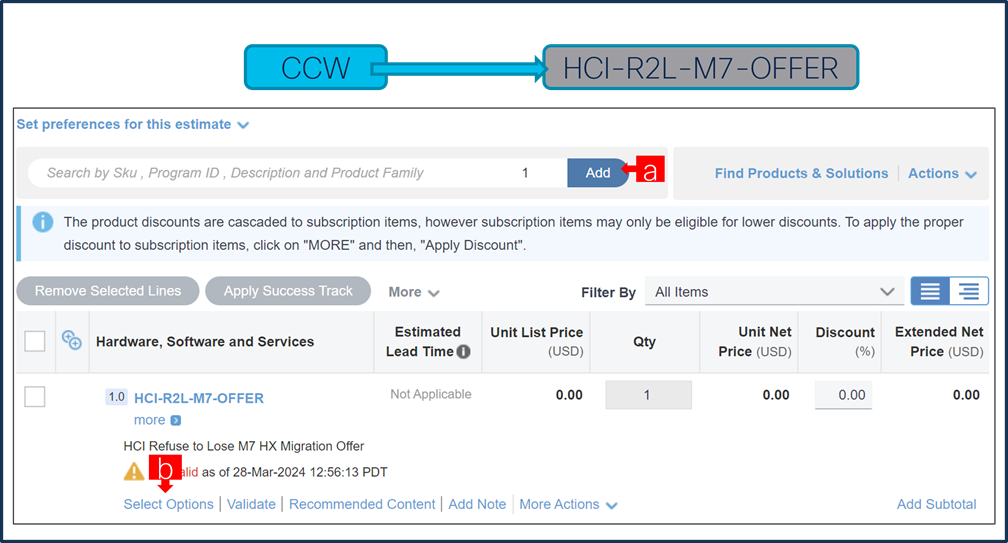Open Find Products & Solutions link
The width and height of the screenshot is (1008, 543).
pyautogui.click(x=801, y=174)
